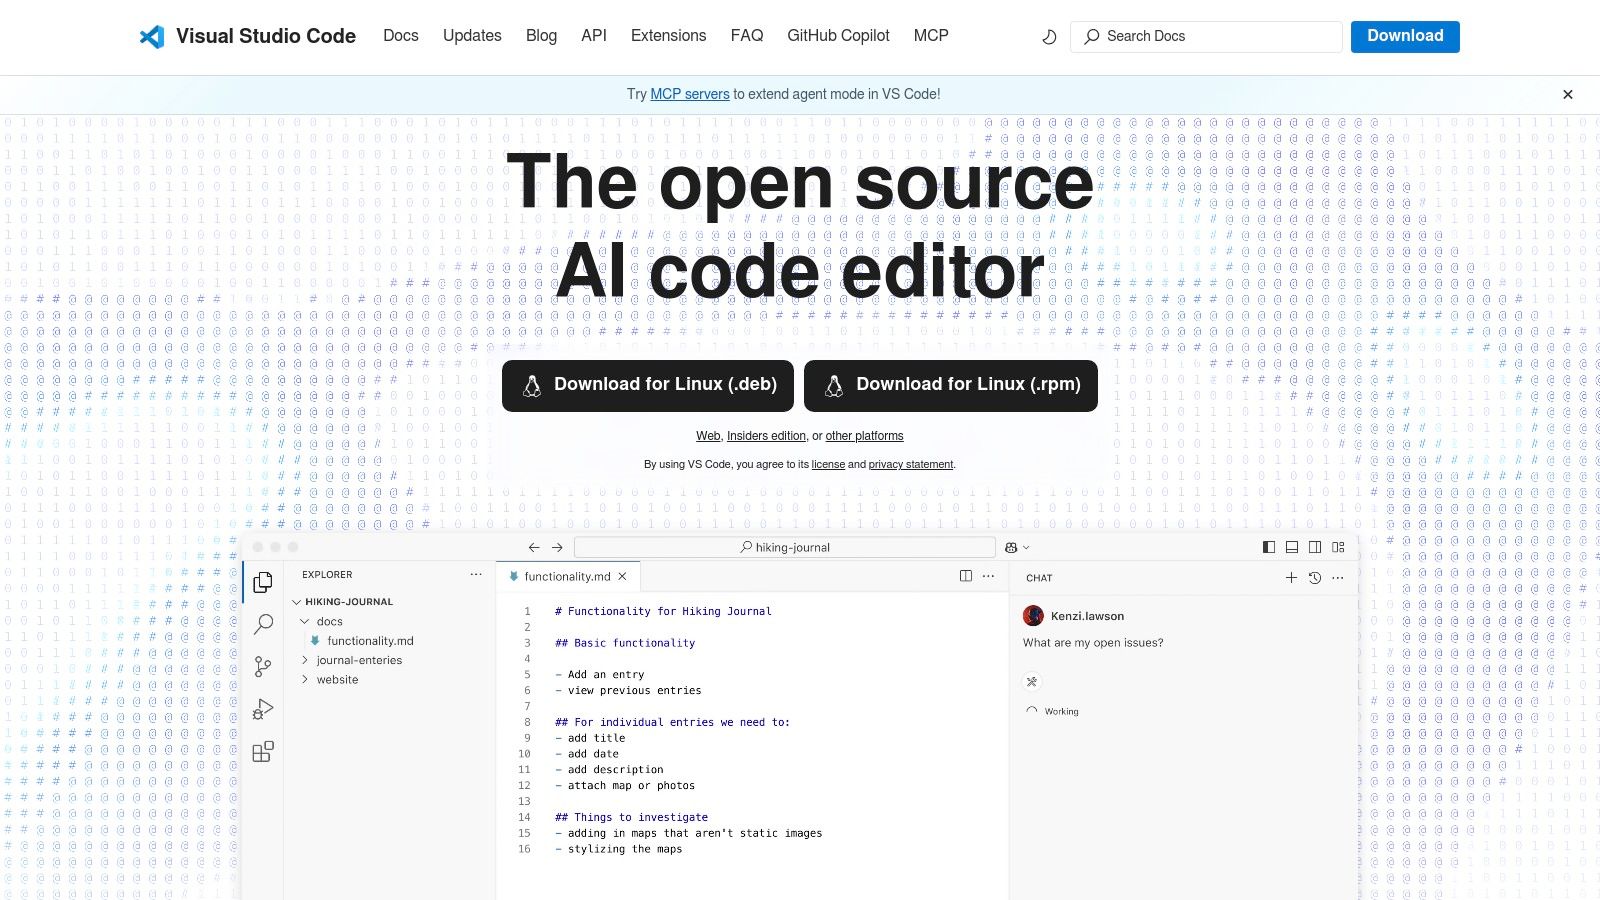Open Explorer panel more actions ellipsis
The image size is (1600, 900).
[476, 574]
